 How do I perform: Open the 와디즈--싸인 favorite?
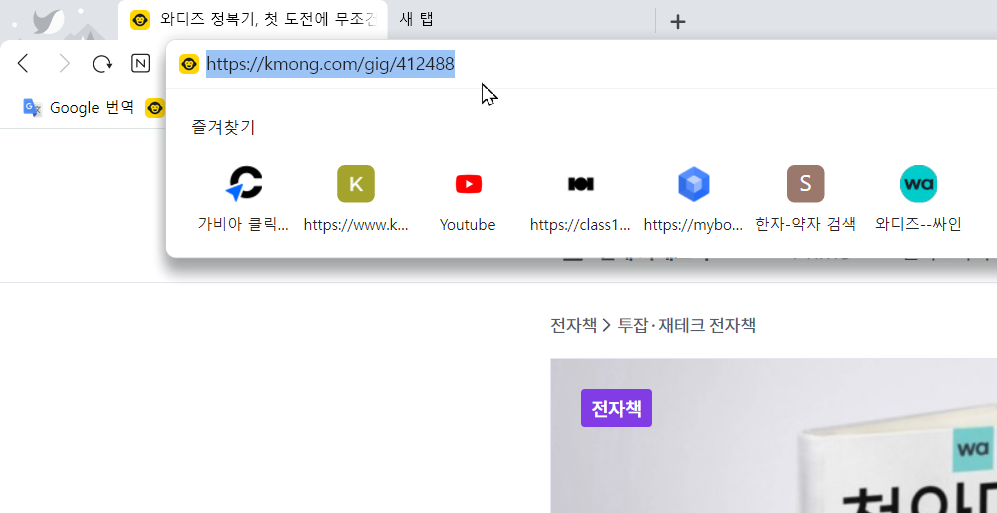(x=918, y=200)
